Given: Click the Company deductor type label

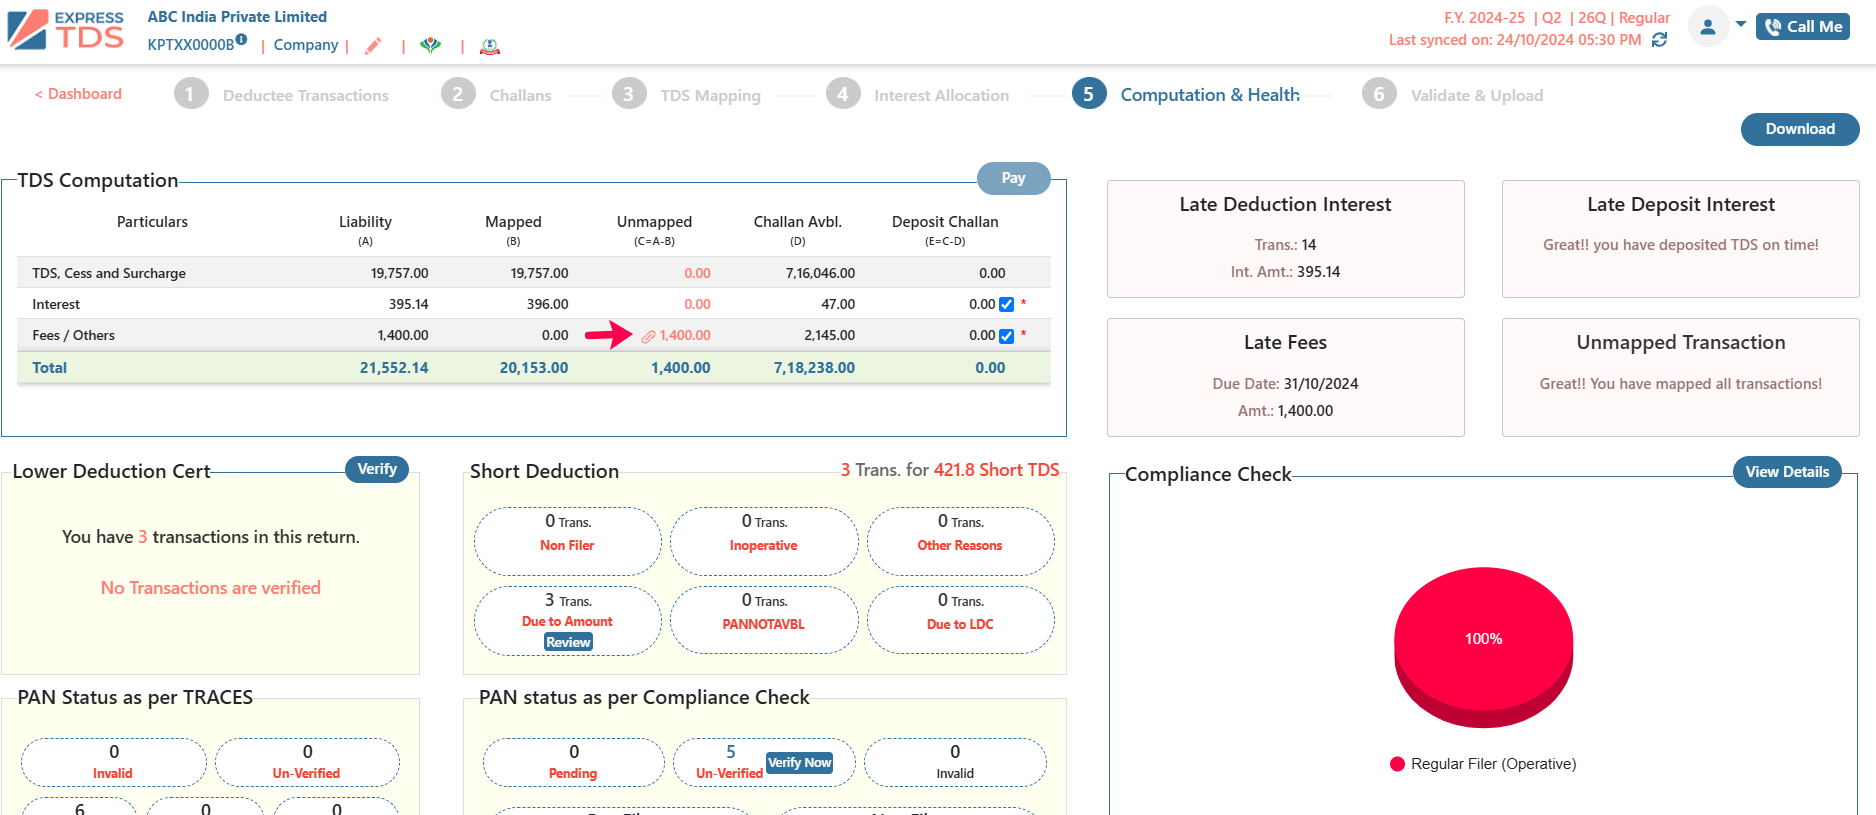Looking at the screenshot, I should click(x=306, y=45).
